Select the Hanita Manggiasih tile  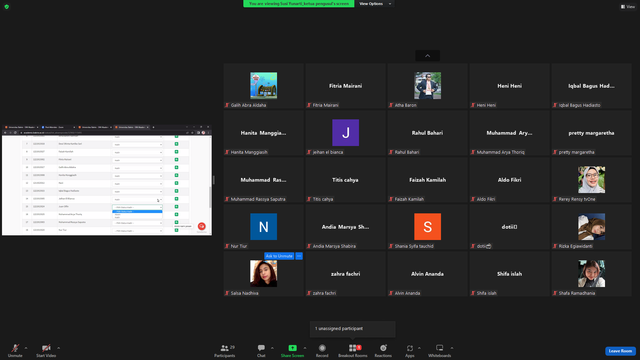pyautogui.click(x=264, y=133)
